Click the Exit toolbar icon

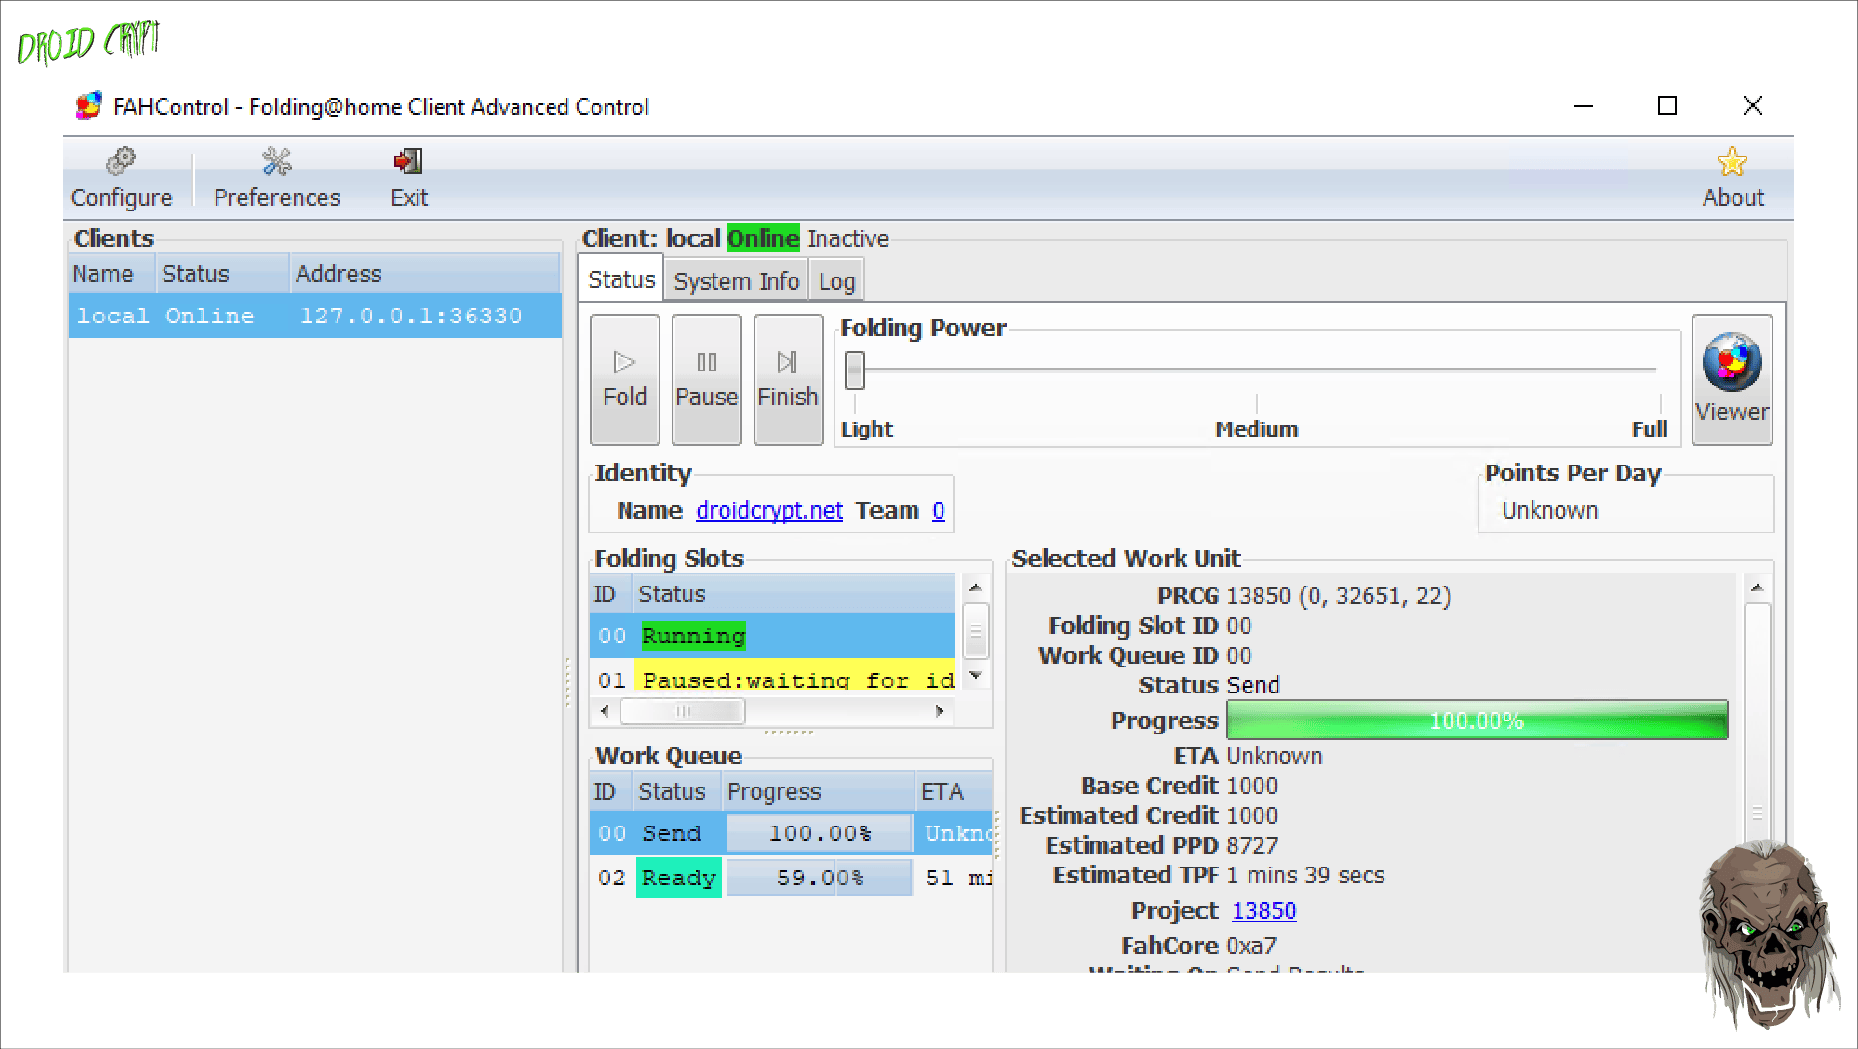[408, 178]
